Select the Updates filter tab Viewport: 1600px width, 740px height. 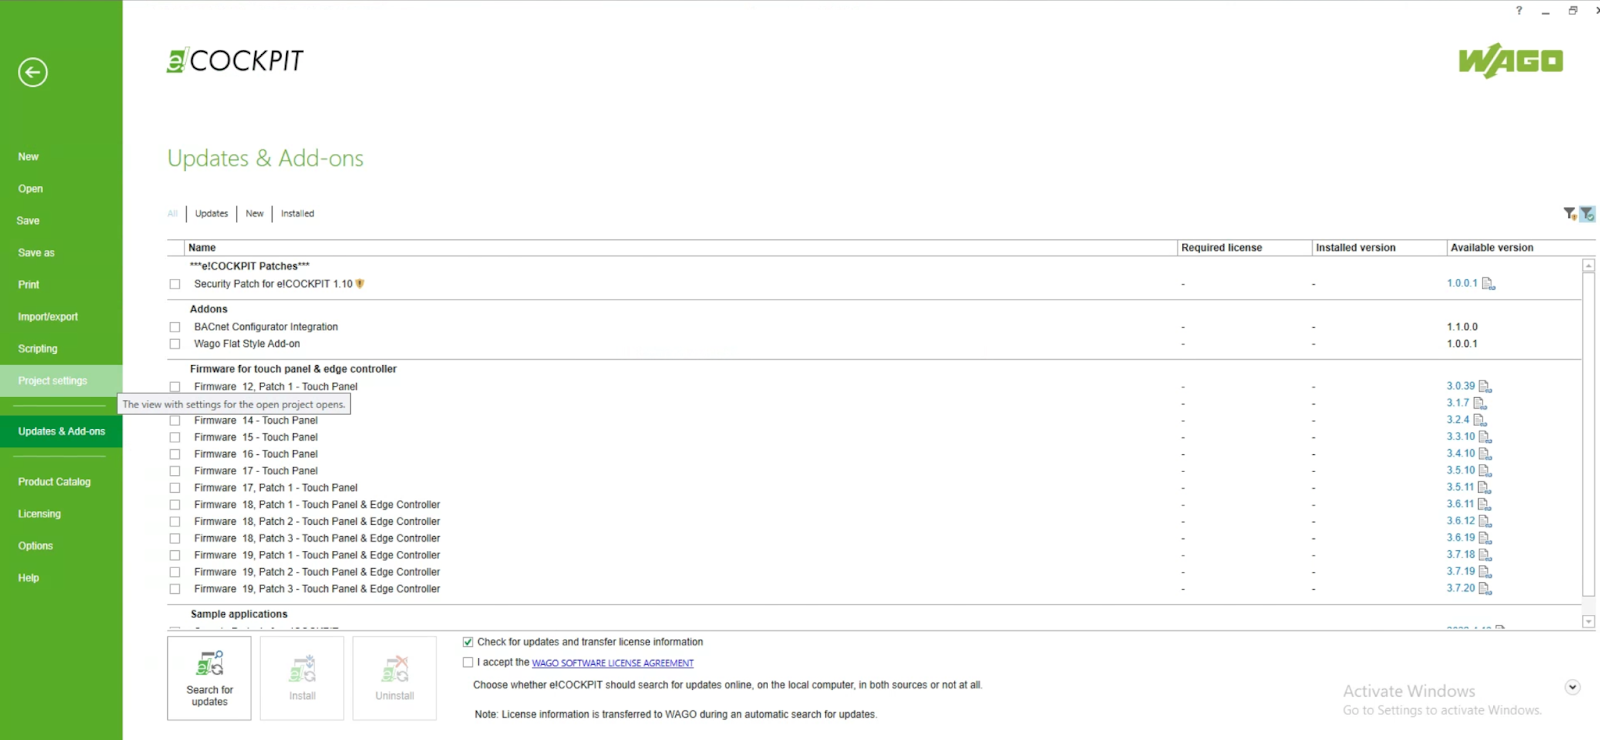pos(211,214)
